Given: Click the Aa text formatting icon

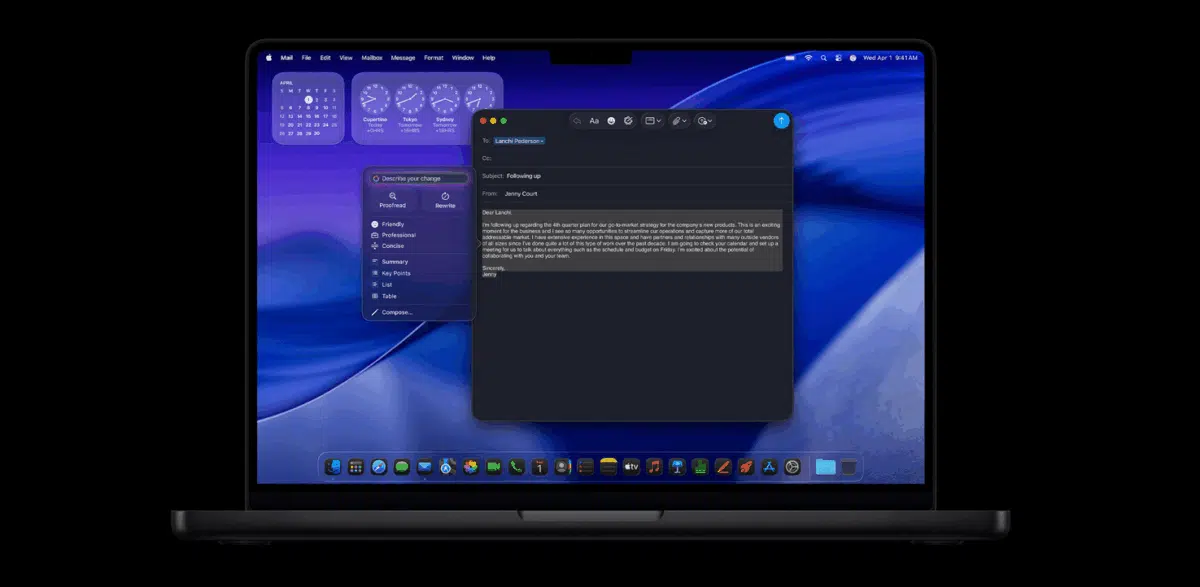Looking at the screenshot, I should 594,120.
